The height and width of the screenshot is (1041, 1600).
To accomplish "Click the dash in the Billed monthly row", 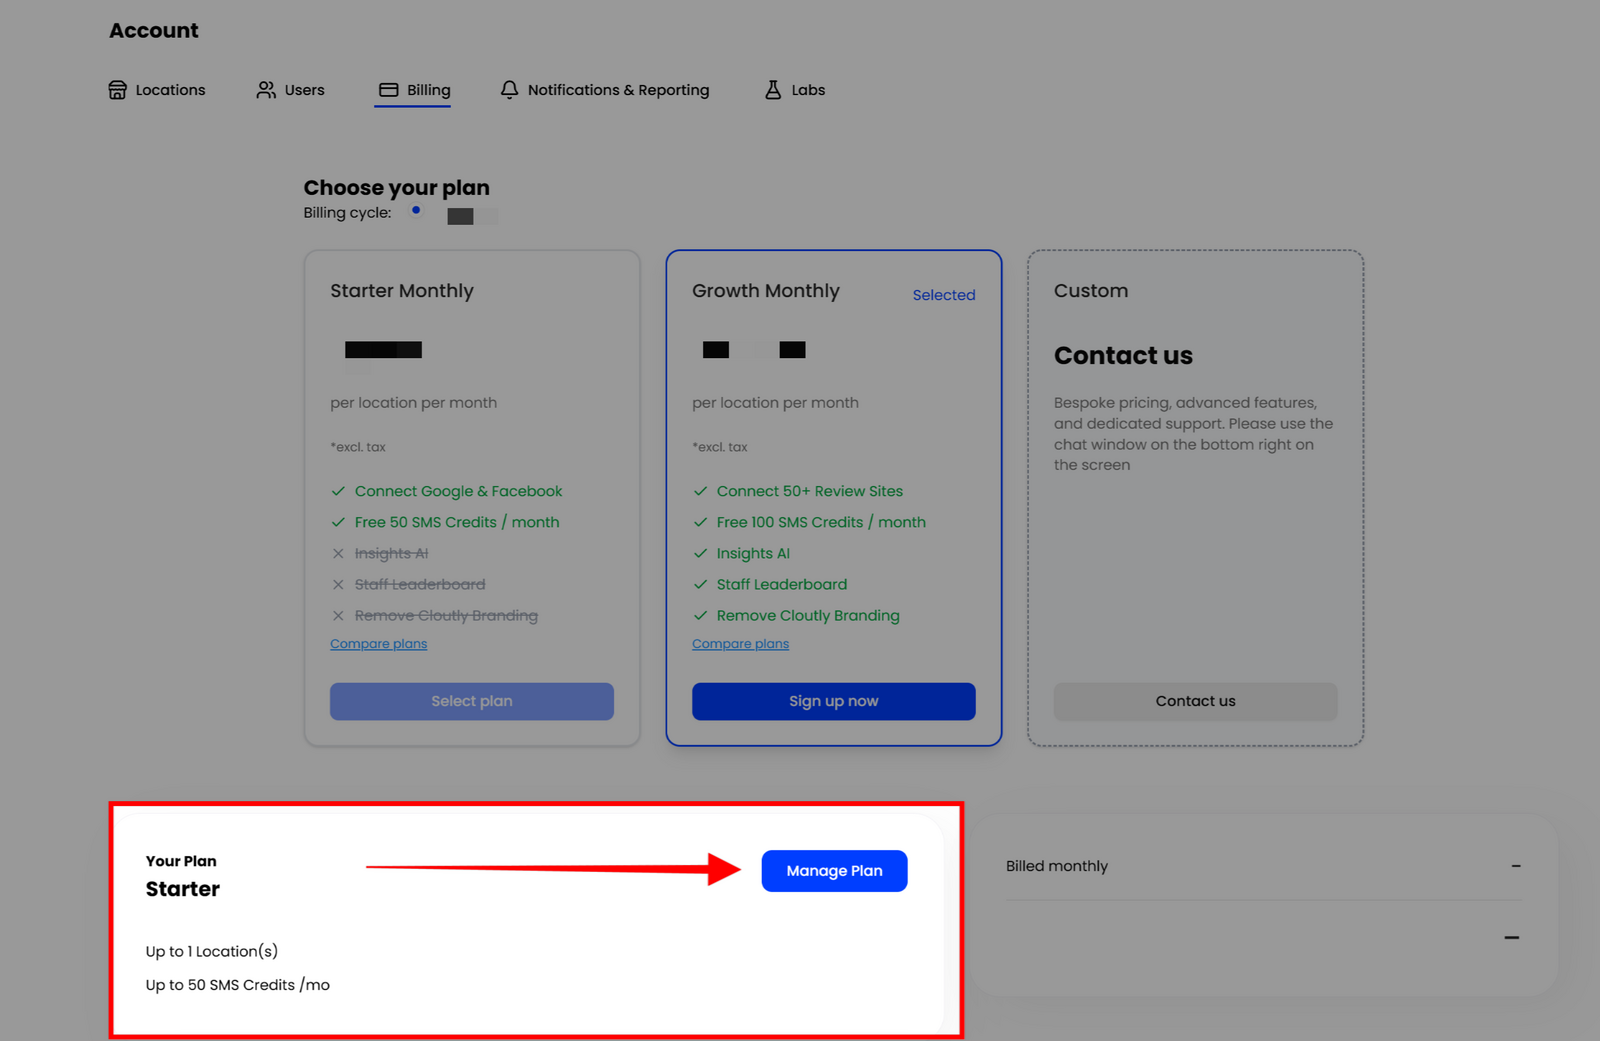I will tap(1516, 866).
